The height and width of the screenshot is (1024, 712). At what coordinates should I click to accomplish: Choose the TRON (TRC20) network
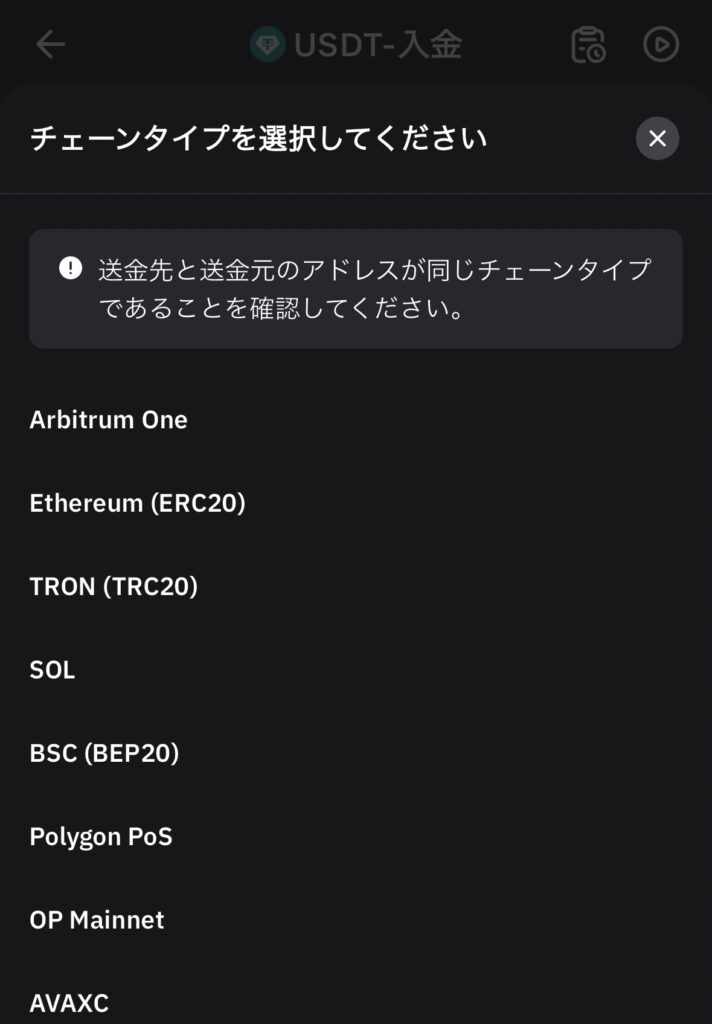(356, 586)
